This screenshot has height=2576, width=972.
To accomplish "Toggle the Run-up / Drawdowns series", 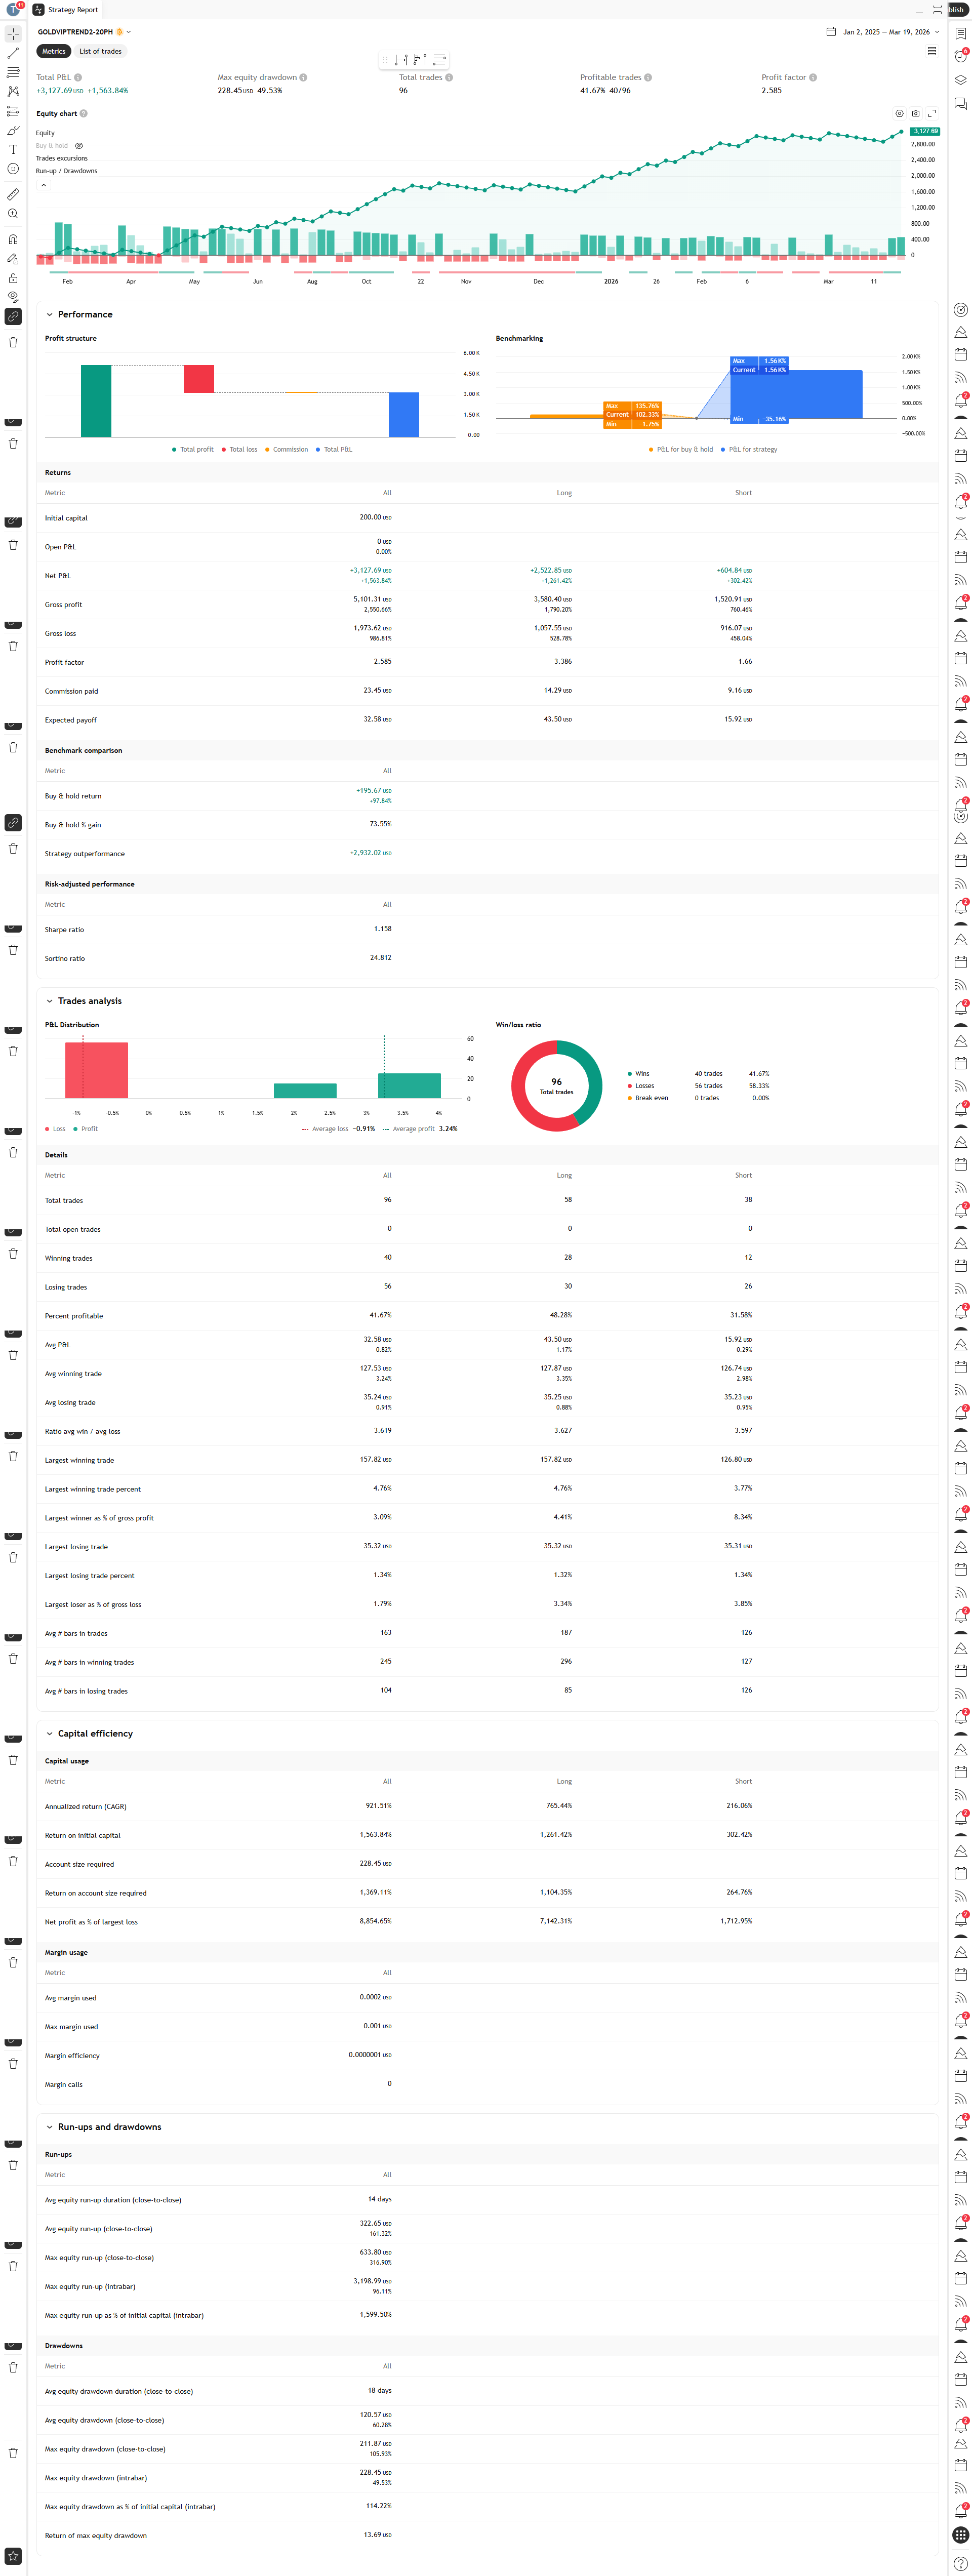I will (x=67, y=171).
